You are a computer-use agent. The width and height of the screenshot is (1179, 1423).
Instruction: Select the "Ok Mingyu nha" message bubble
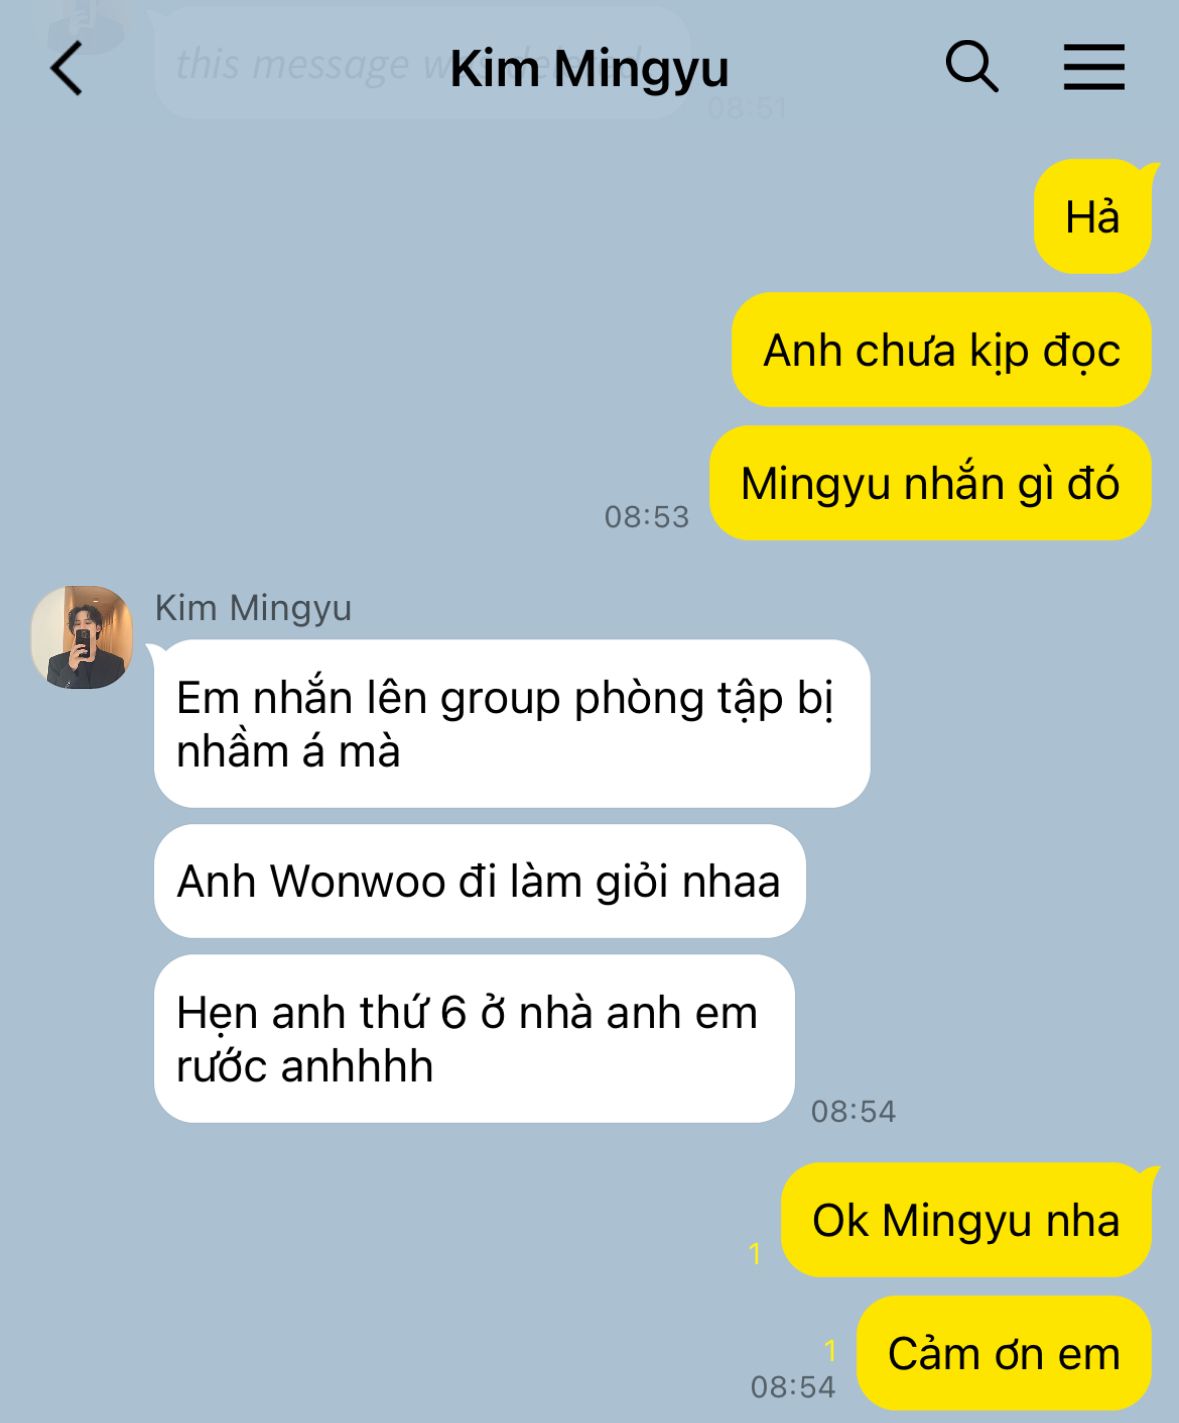point(965,1220)
